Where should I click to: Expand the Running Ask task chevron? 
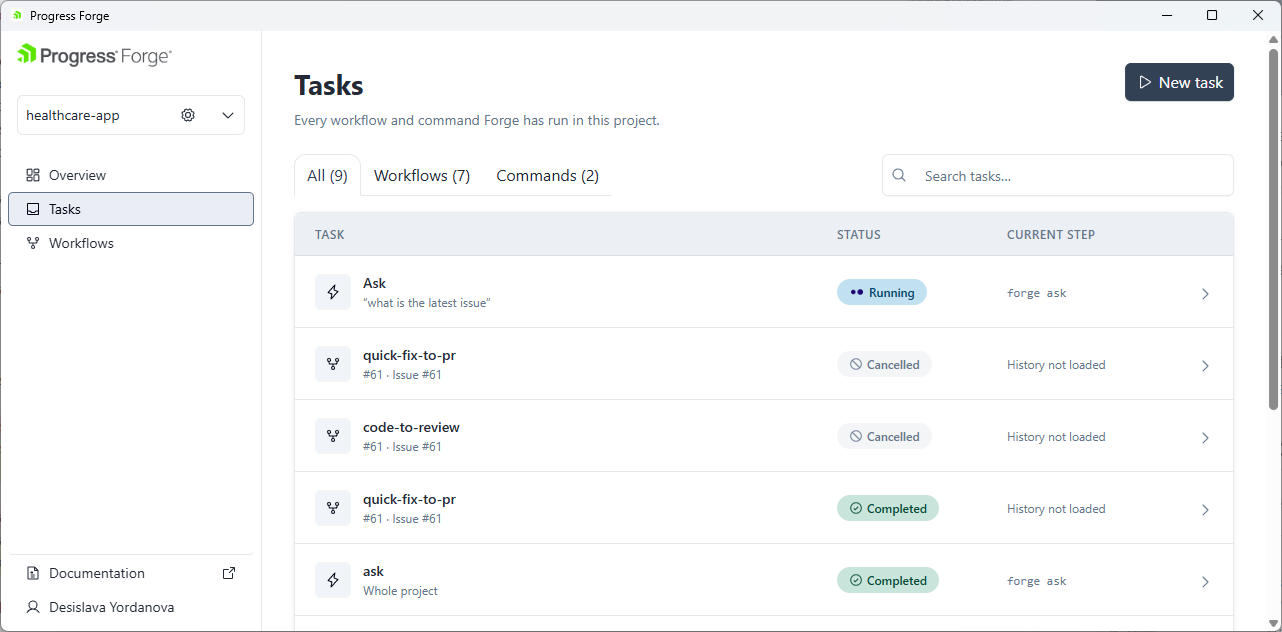[1205, 294]
